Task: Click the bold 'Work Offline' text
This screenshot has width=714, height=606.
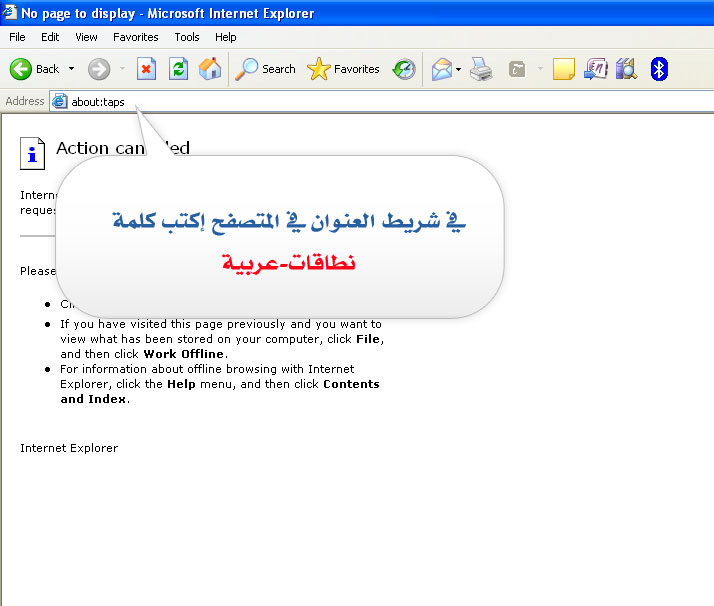Action: pos(184,354)
